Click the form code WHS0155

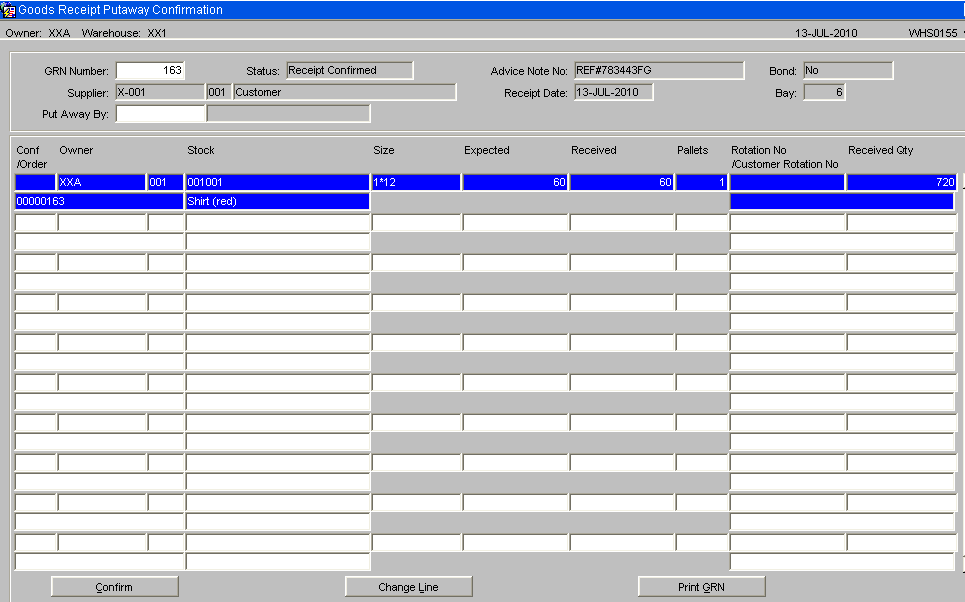pos(933,33)
